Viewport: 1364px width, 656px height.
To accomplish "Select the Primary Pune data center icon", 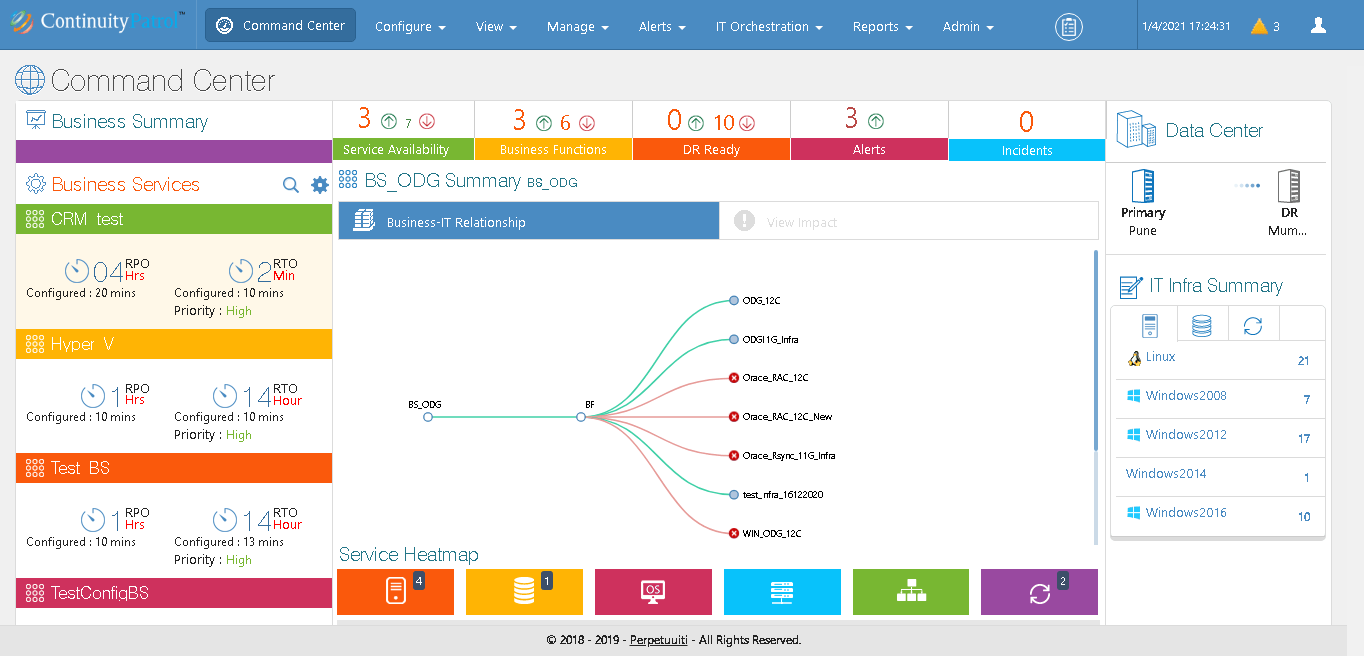I will point(1142,187).
